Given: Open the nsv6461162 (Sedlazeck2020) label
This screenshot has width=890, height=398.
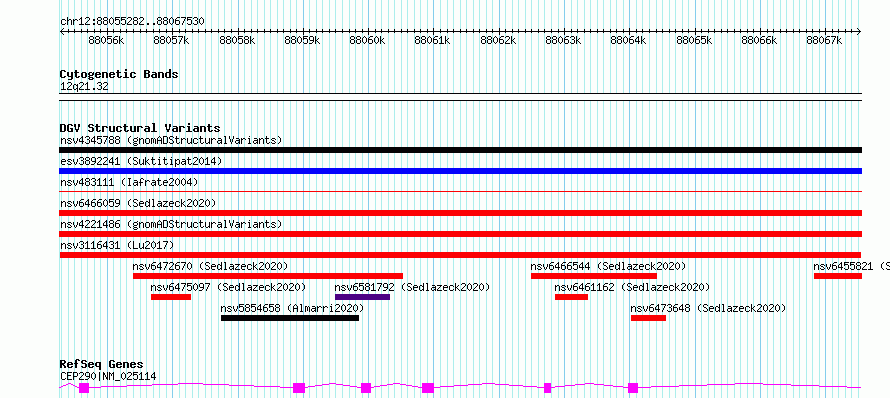Looking at the screenshot, I should (x=632, y=287).
